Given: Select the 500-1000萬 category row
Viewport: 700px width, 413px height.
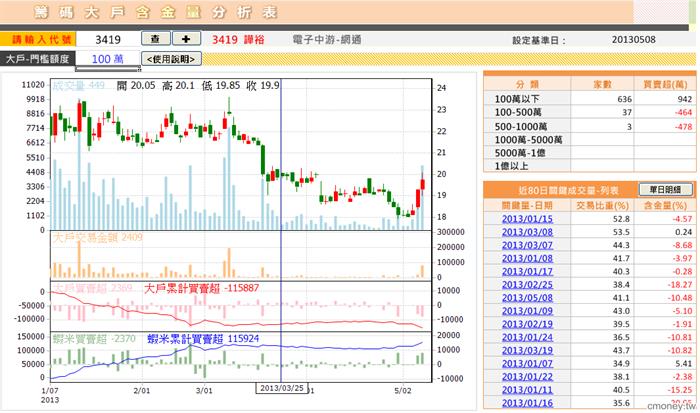Looking at the screenshot, I should click(x=589, y=126).
